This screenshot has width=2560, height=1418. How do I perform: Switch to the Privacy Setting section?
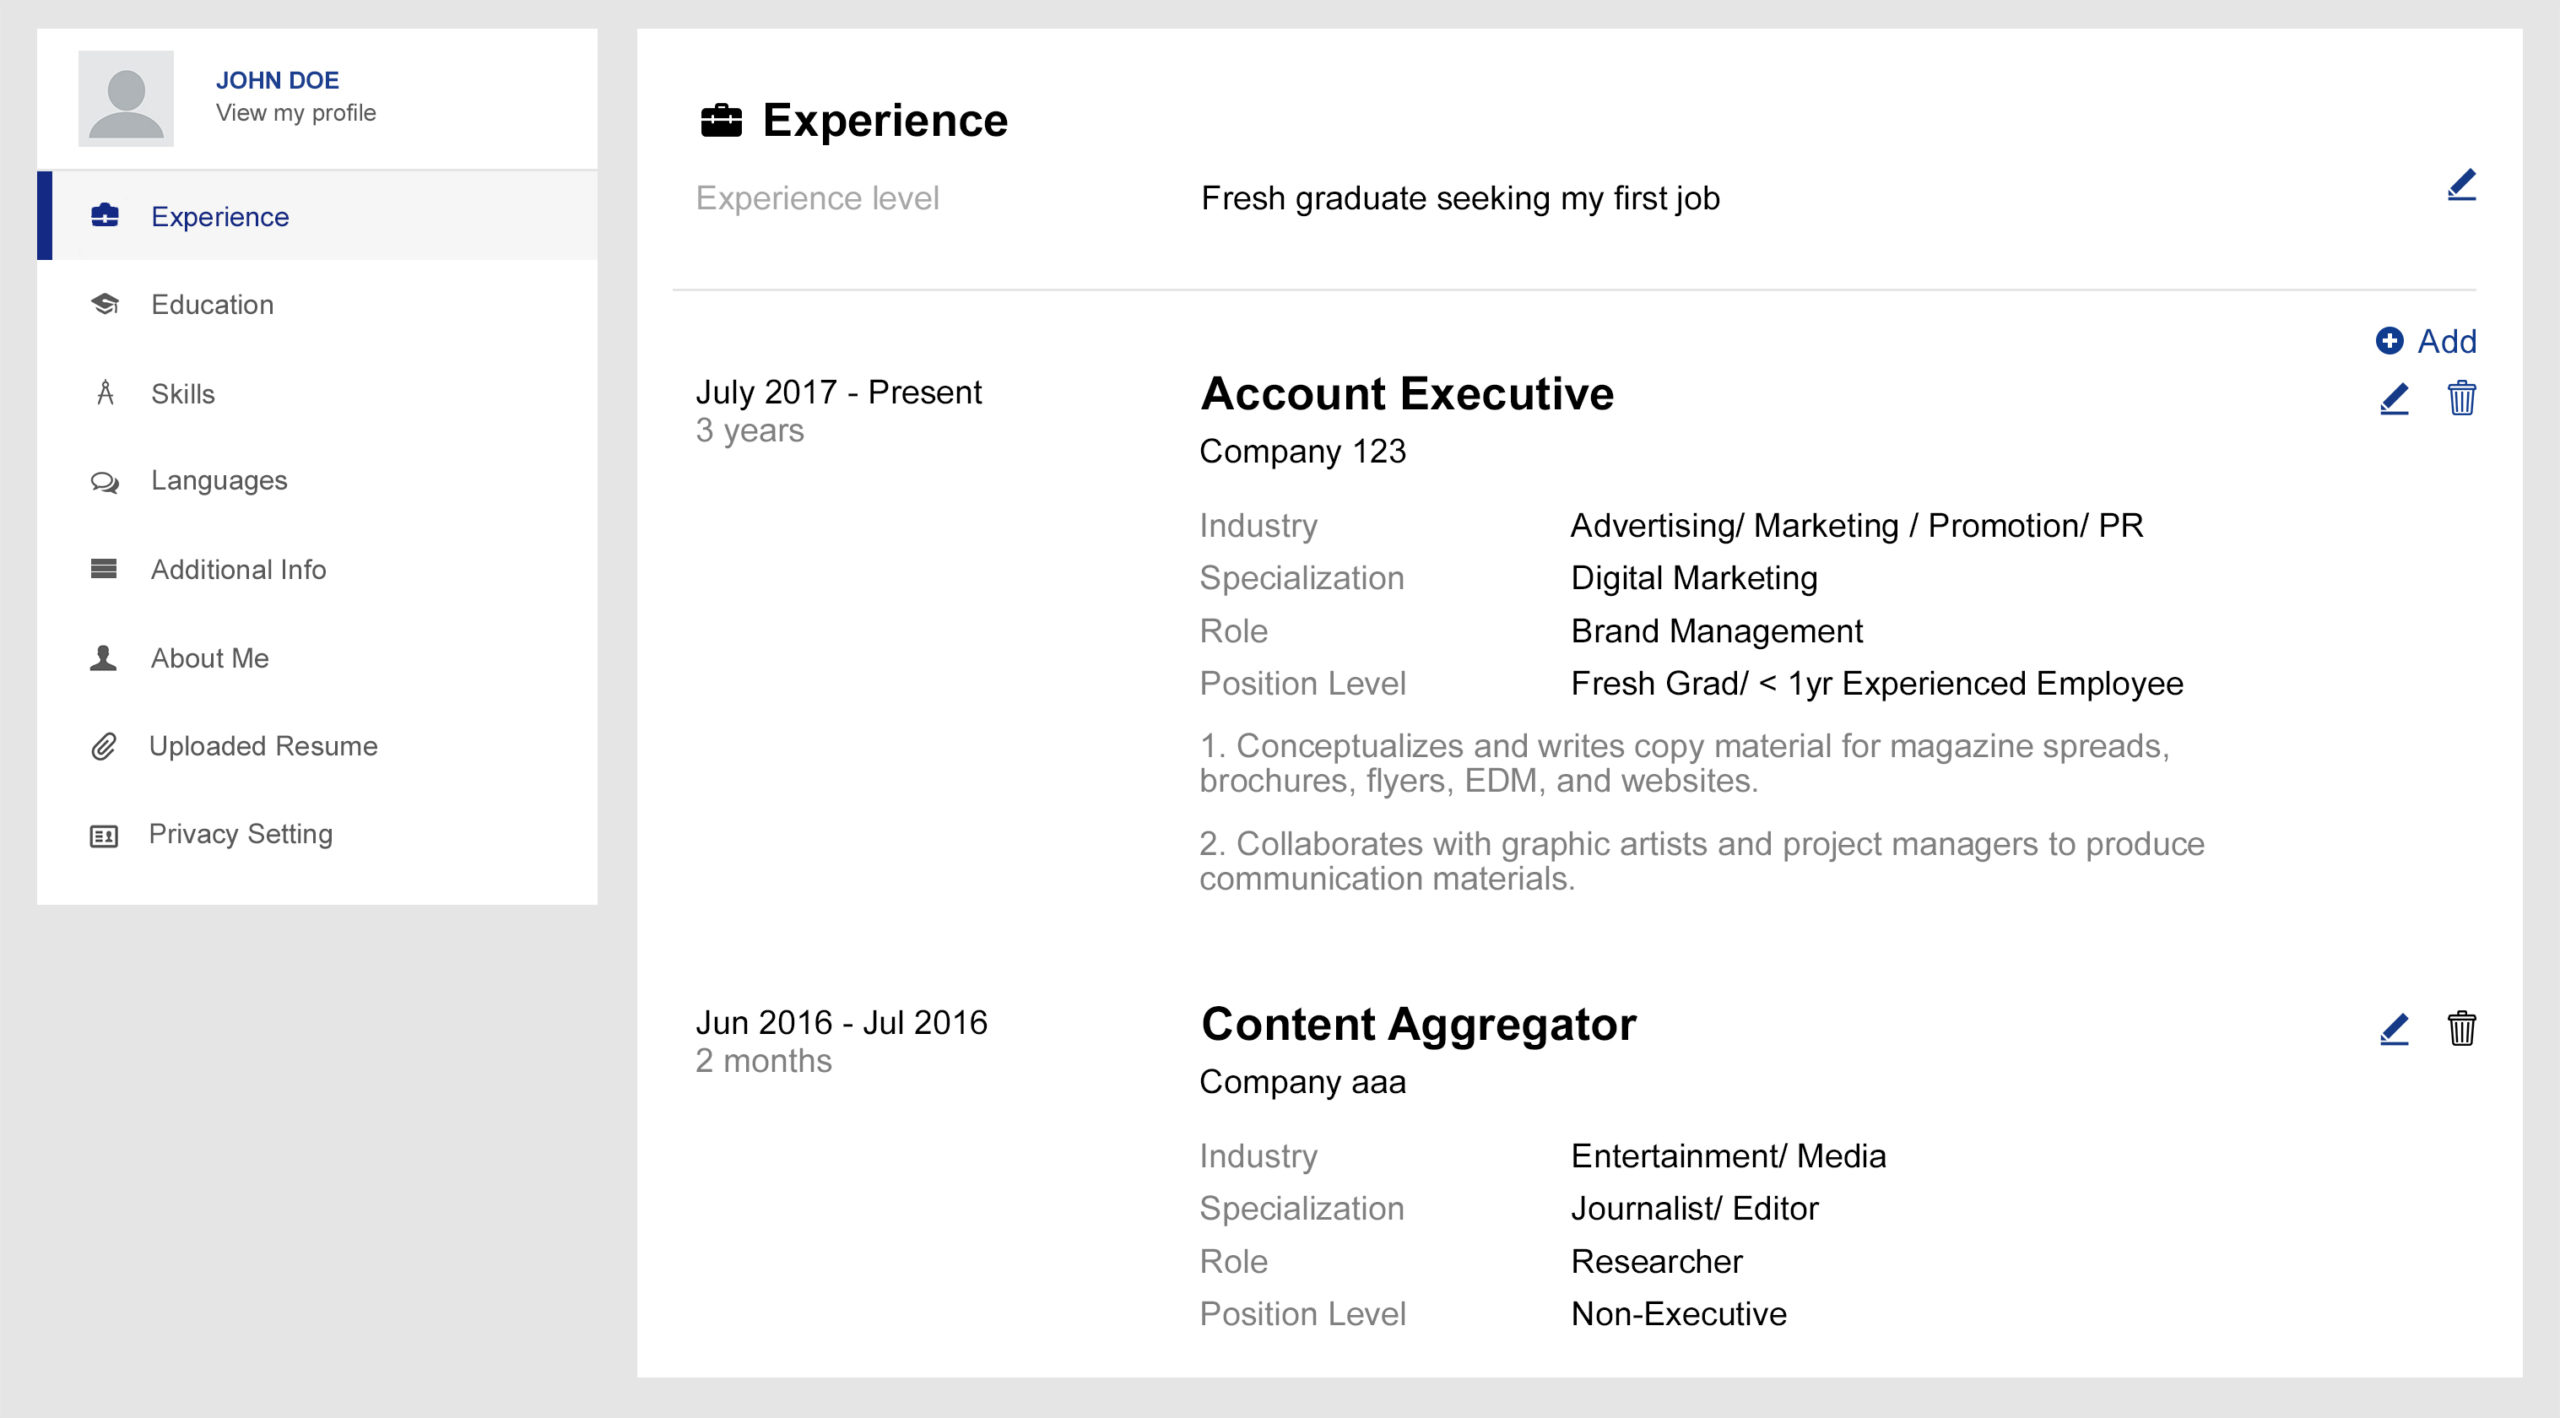click(241, 833)
